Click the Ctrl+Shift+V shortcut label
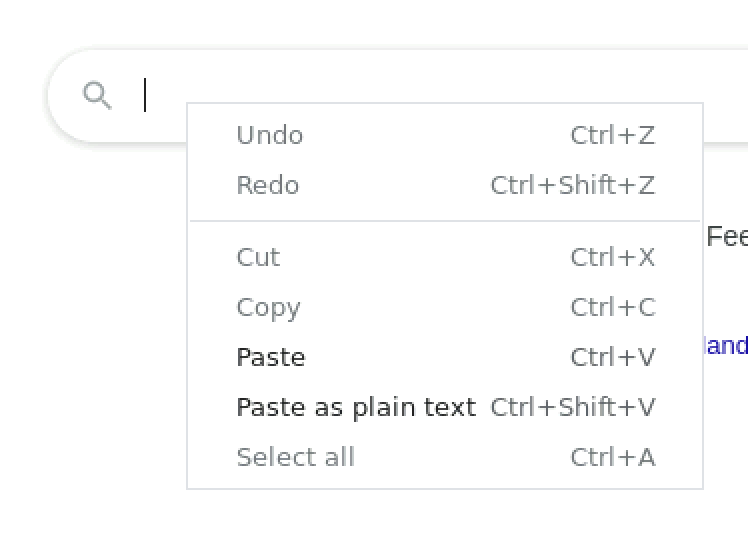Image resolution: width=748 pixels, height=554 pixels. 572,407
